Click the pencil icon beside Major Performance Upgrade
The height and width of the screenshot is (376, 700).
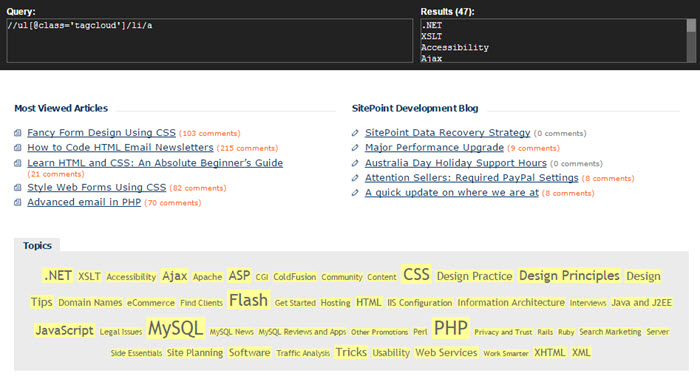tap(355, 147)
